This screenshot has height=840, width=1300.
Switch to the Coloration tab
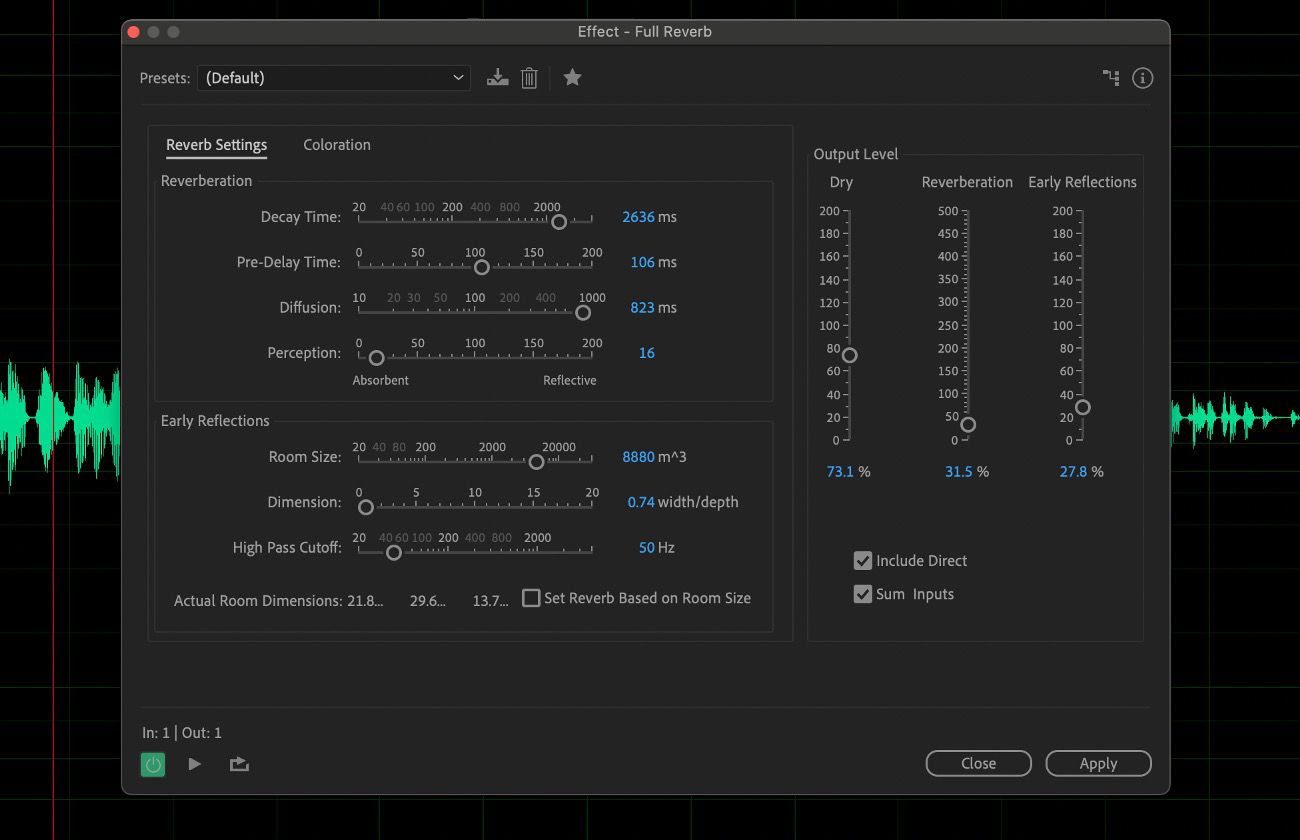336,145
